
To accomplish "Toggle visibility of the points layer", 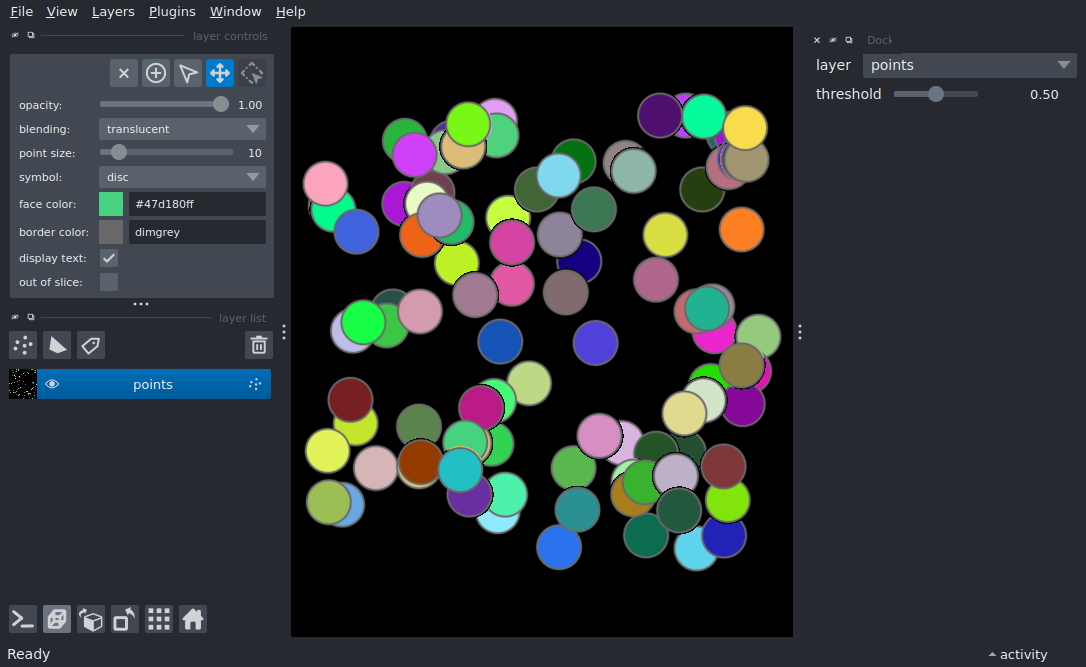I will click(x=52, y=384).
